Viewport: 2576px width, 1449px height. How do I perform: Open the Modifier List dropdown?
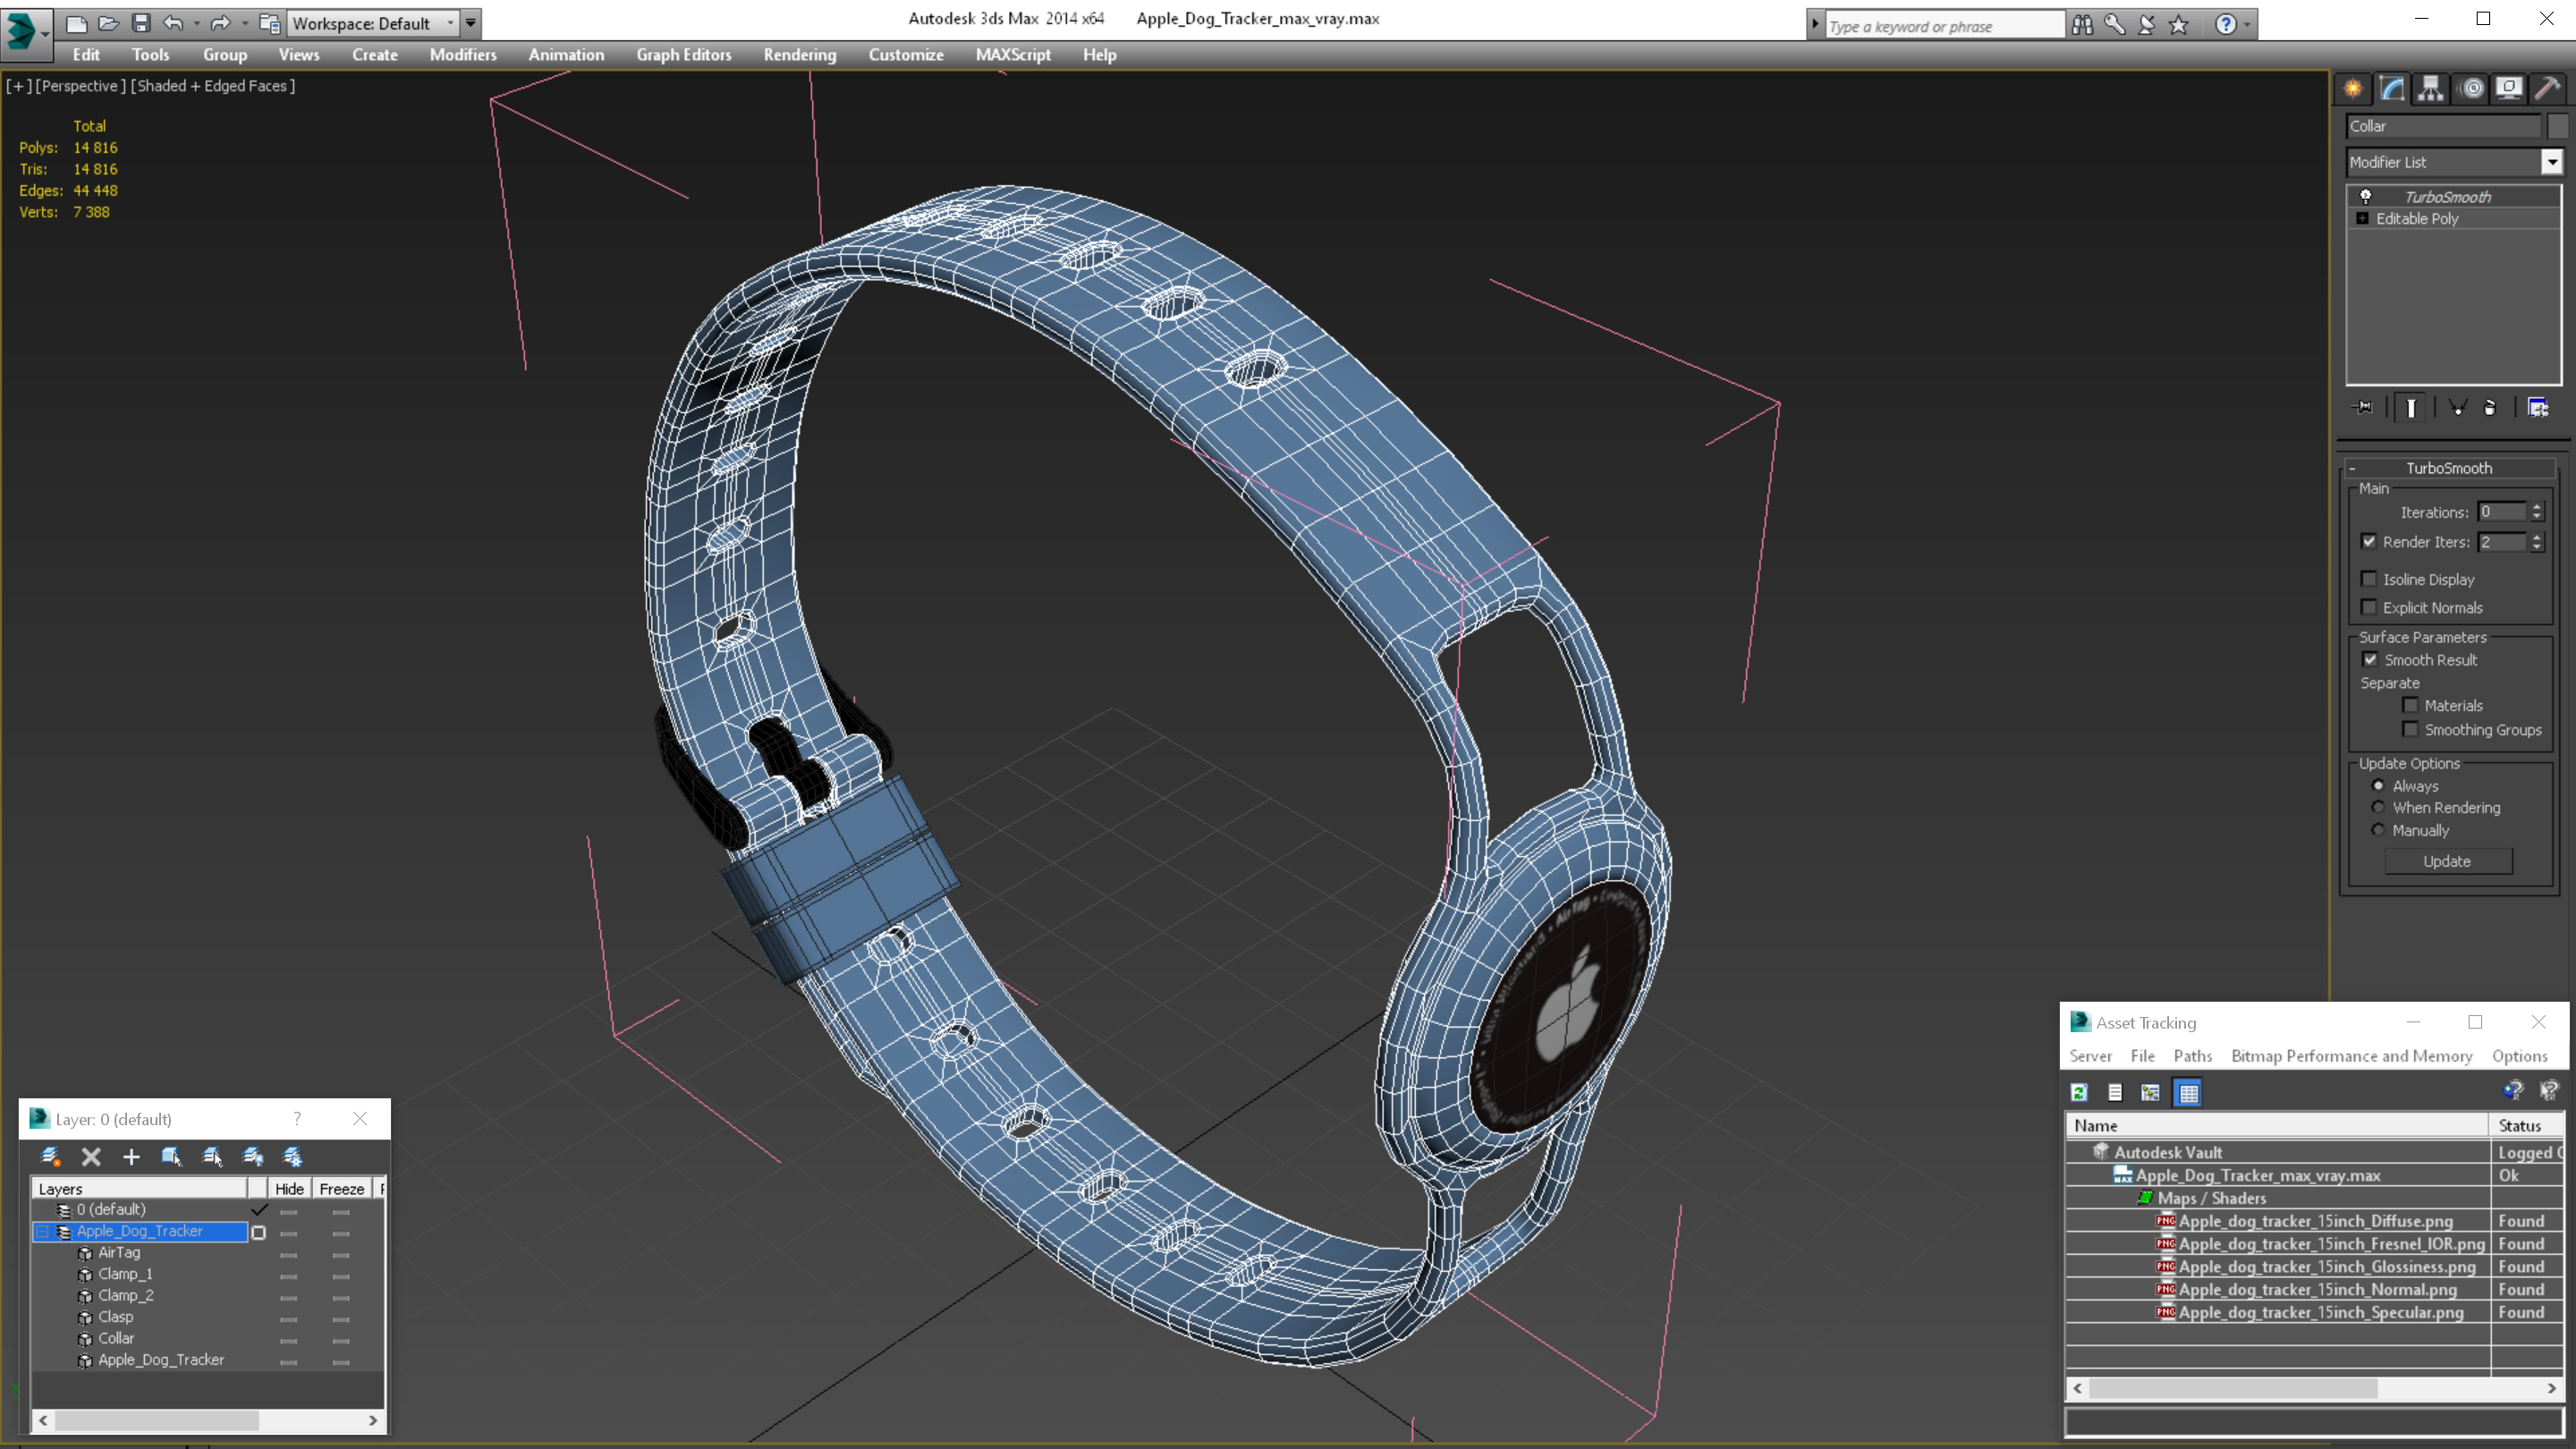2552,162
